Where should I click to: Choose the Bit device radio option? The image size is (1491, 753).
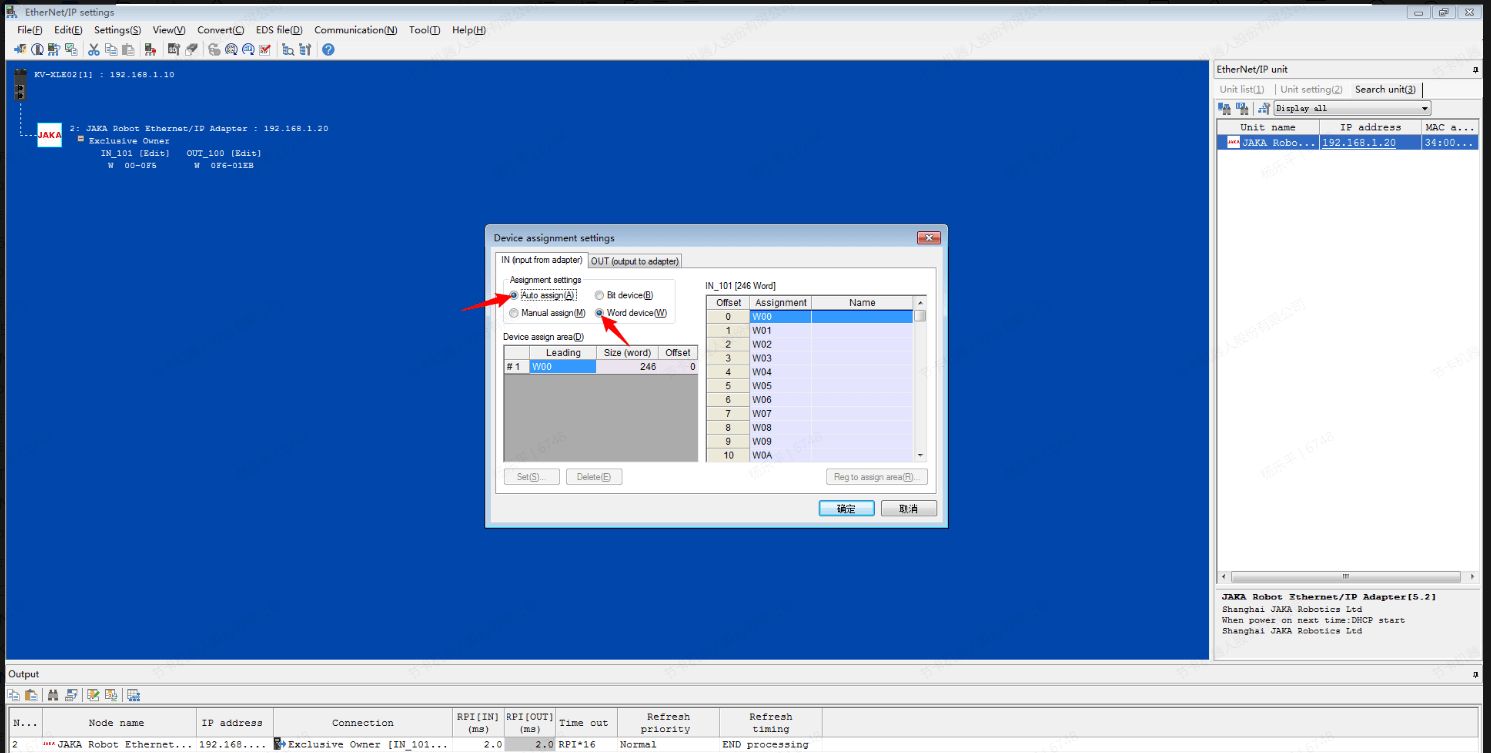point(599,296)
